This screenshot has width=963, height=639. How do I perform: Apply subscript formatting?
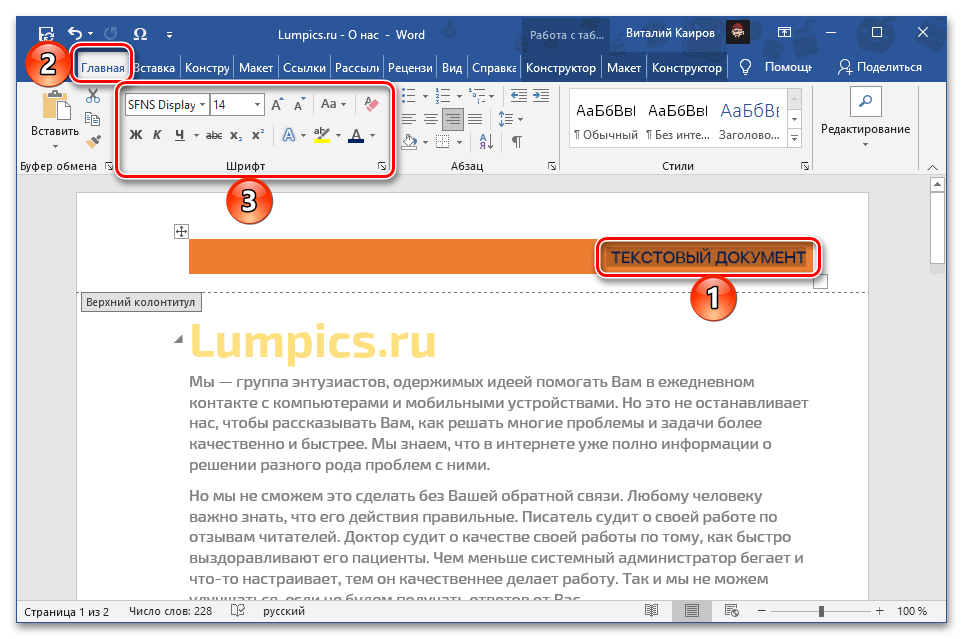tap(236, 135)
